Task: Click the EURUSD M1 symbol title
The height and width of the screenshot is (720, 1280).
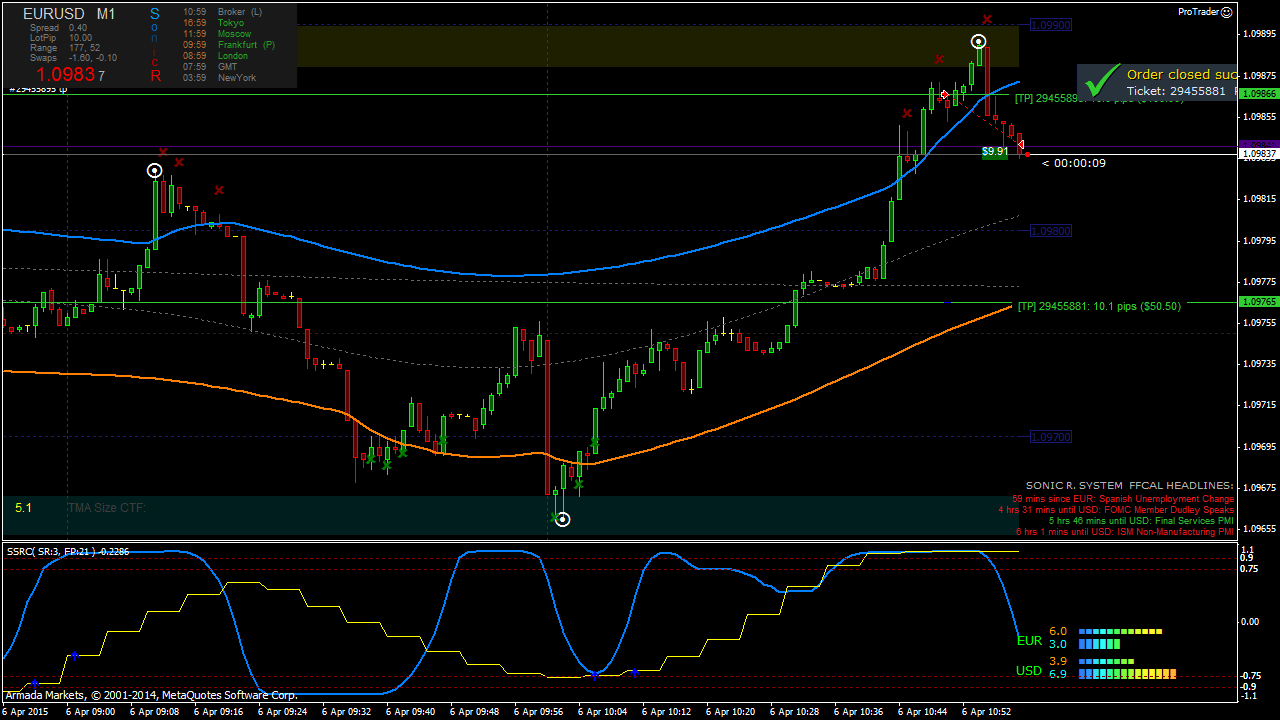Action: coord(68,14)
